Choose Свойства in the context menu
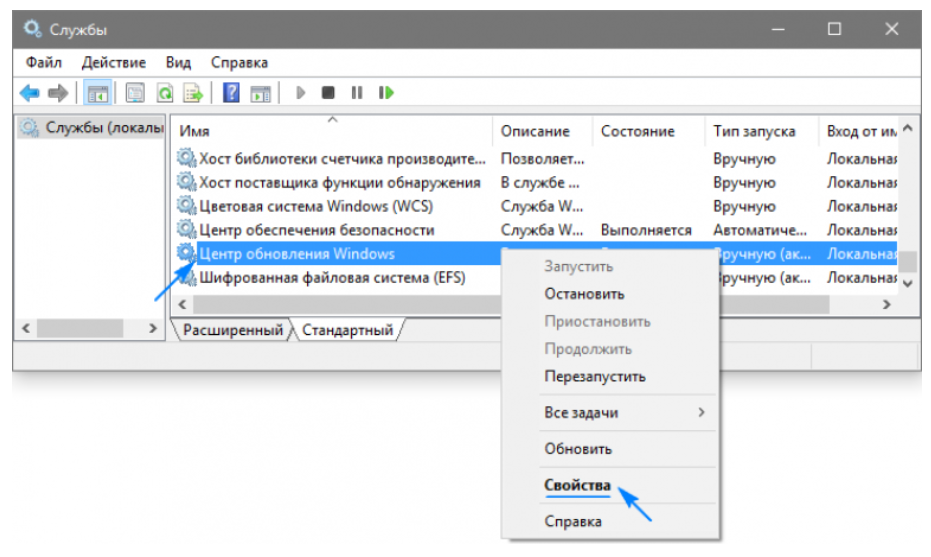 pos(577,485)
